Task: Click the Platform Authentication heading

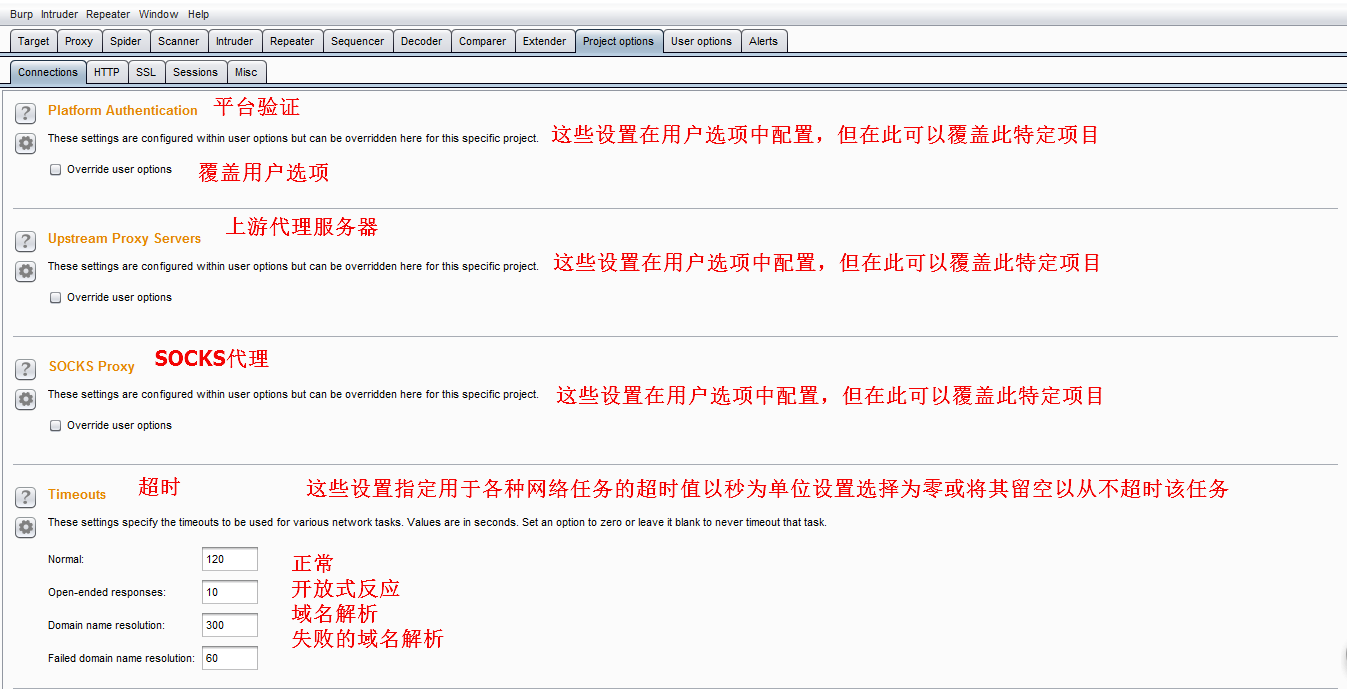Action: tap(123, 111)
